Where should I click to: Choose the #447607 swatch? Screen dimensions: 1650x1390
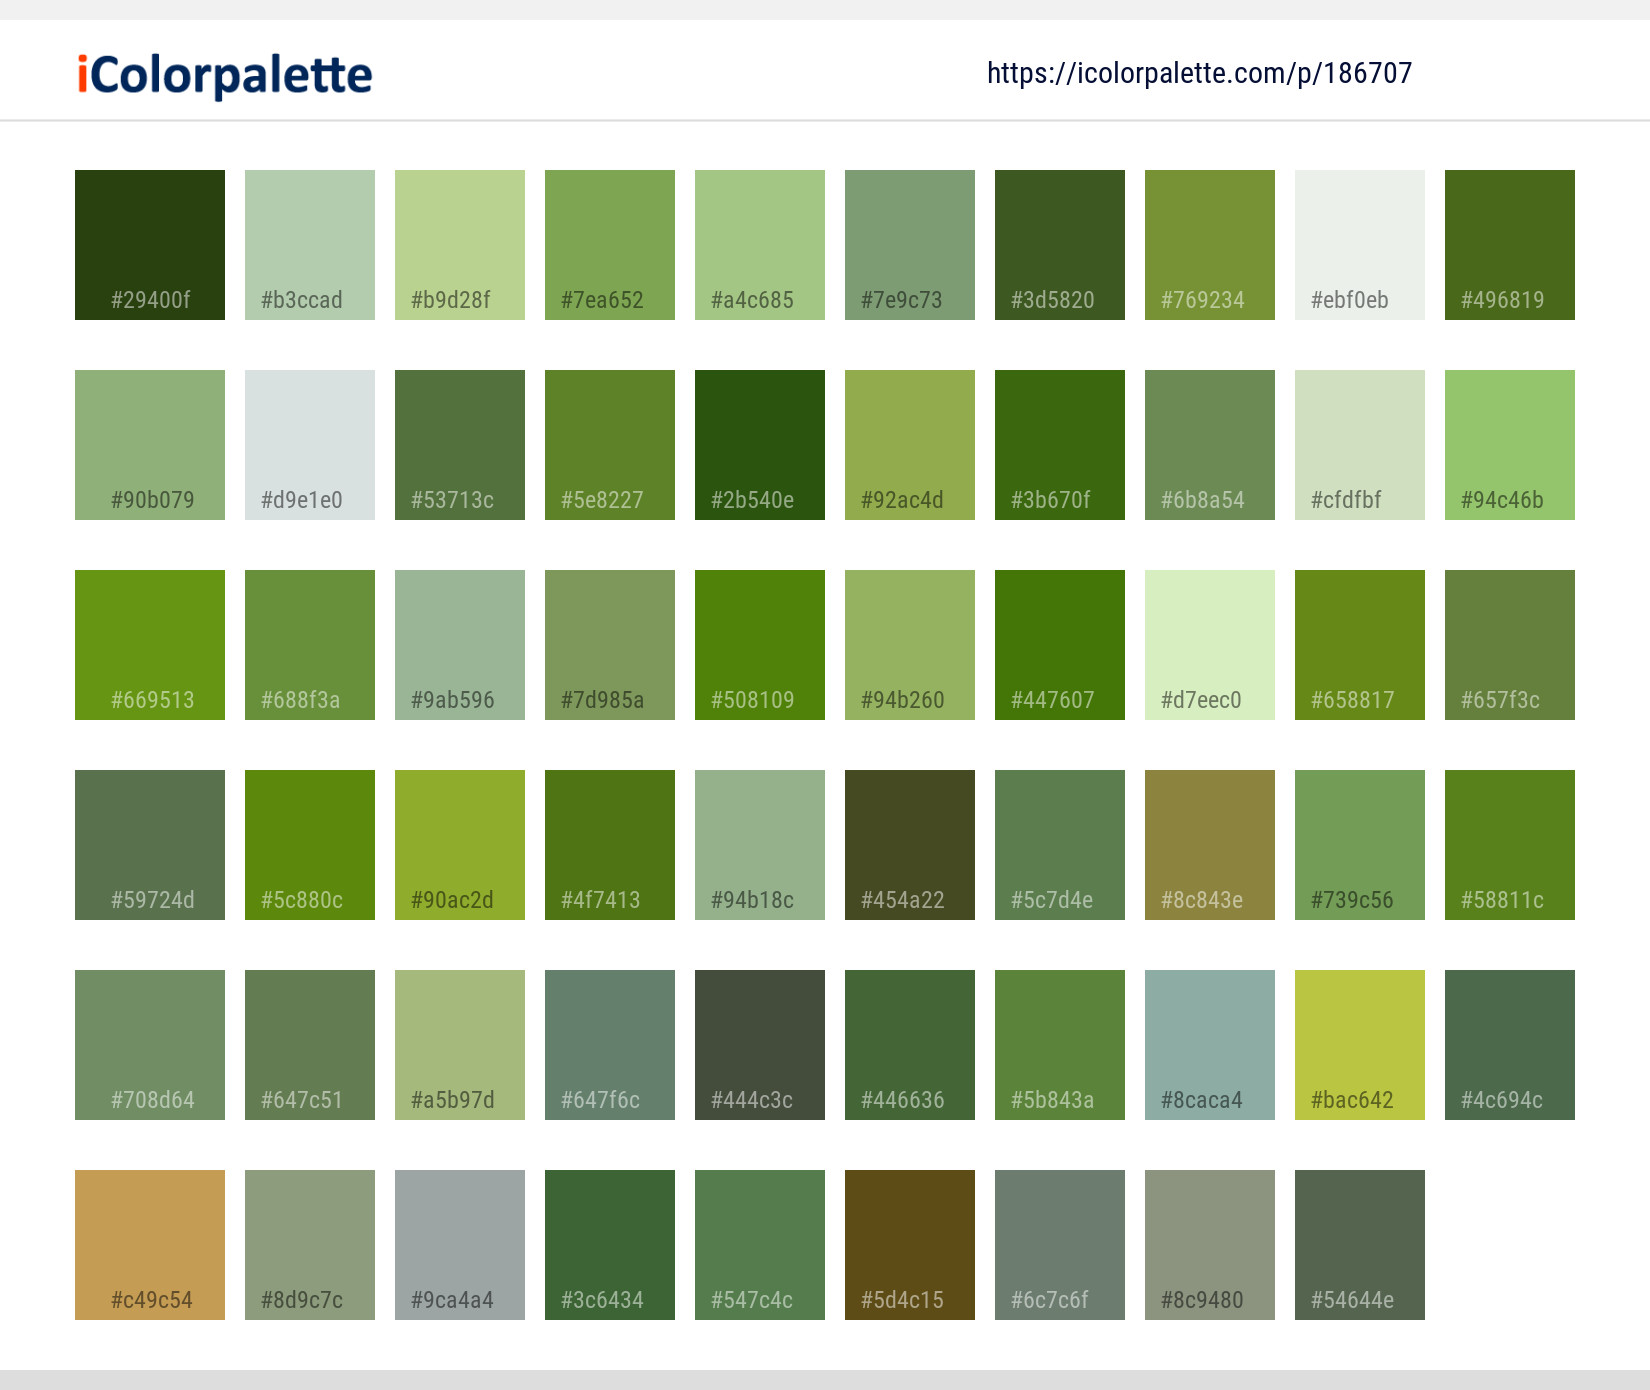point(1060,645)
